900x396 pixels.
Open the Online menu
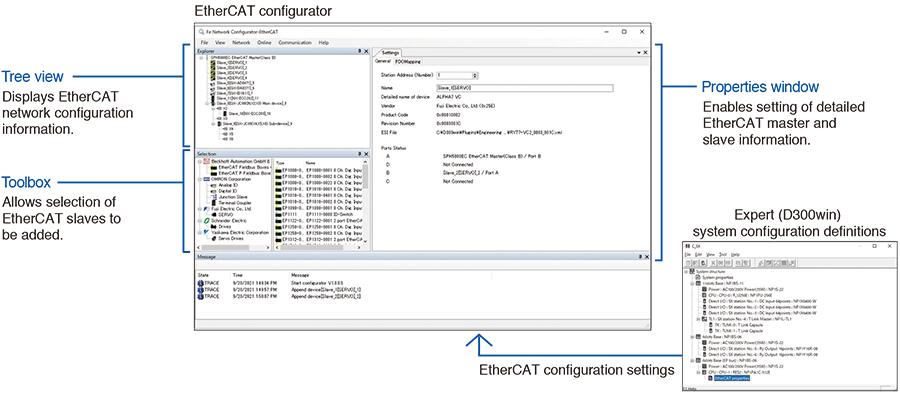[x=264, y=42]
